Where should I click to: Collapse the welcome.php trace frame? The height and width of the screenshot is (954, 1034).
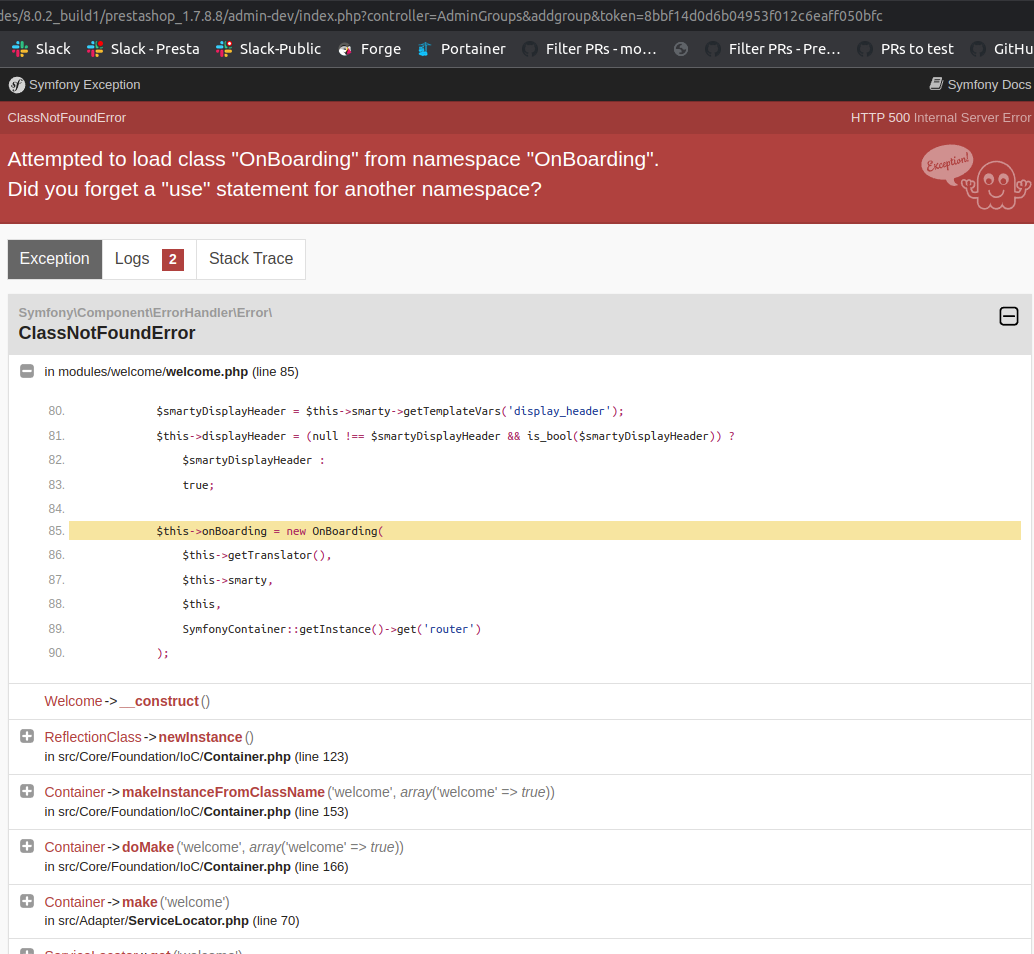pos(26,371)
